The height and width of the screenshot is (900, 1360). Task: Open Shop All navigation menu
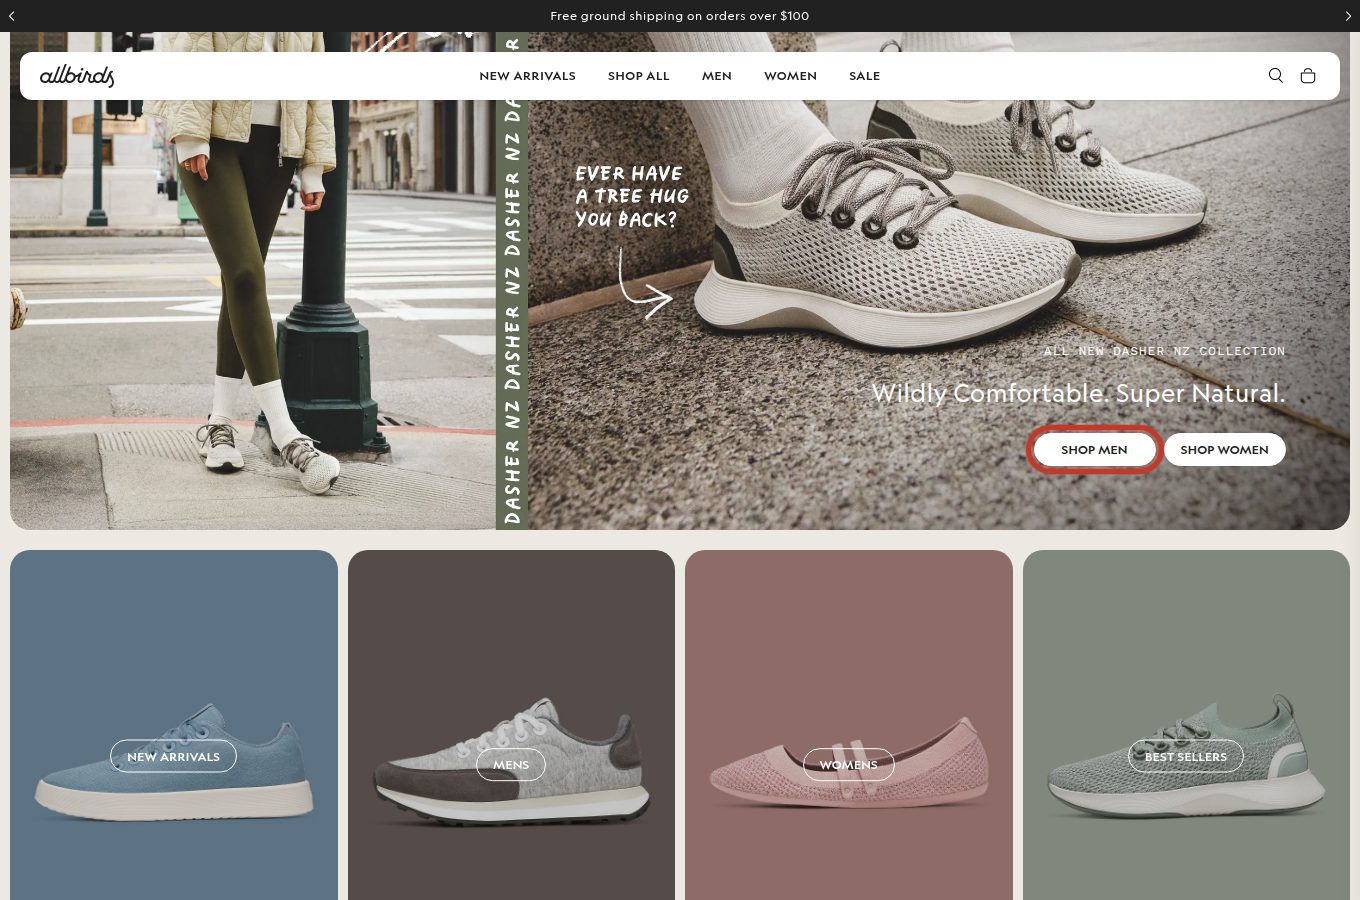point(639,76)
